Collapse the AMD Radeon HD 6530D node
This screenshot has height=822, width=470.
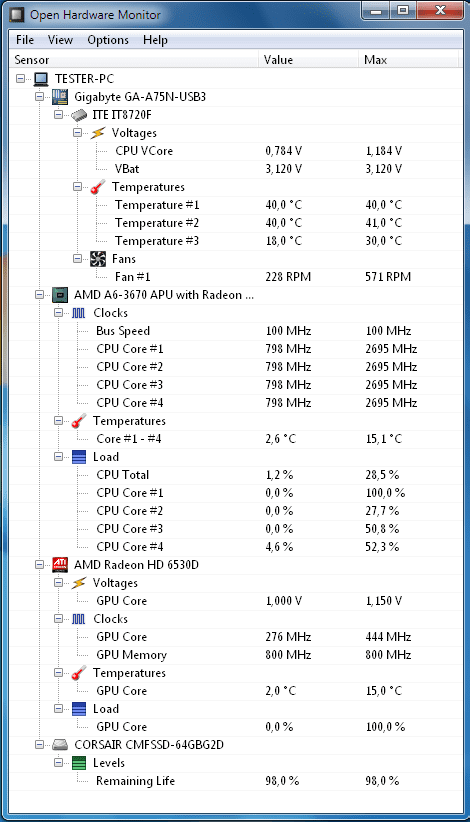click(39, 565)
